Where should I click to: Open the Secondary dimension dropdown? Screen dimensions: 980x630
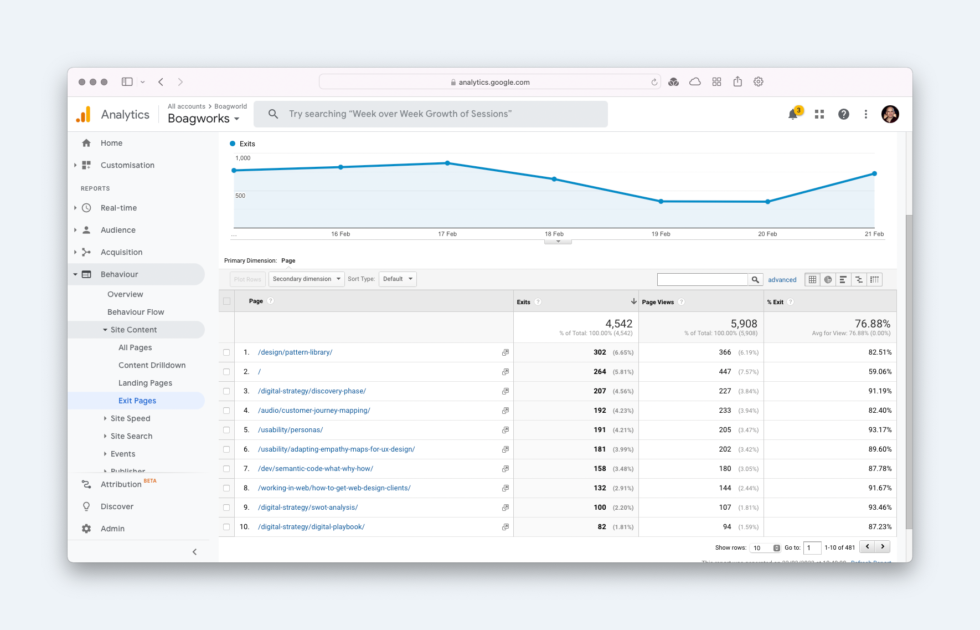(x=306, y=278)
